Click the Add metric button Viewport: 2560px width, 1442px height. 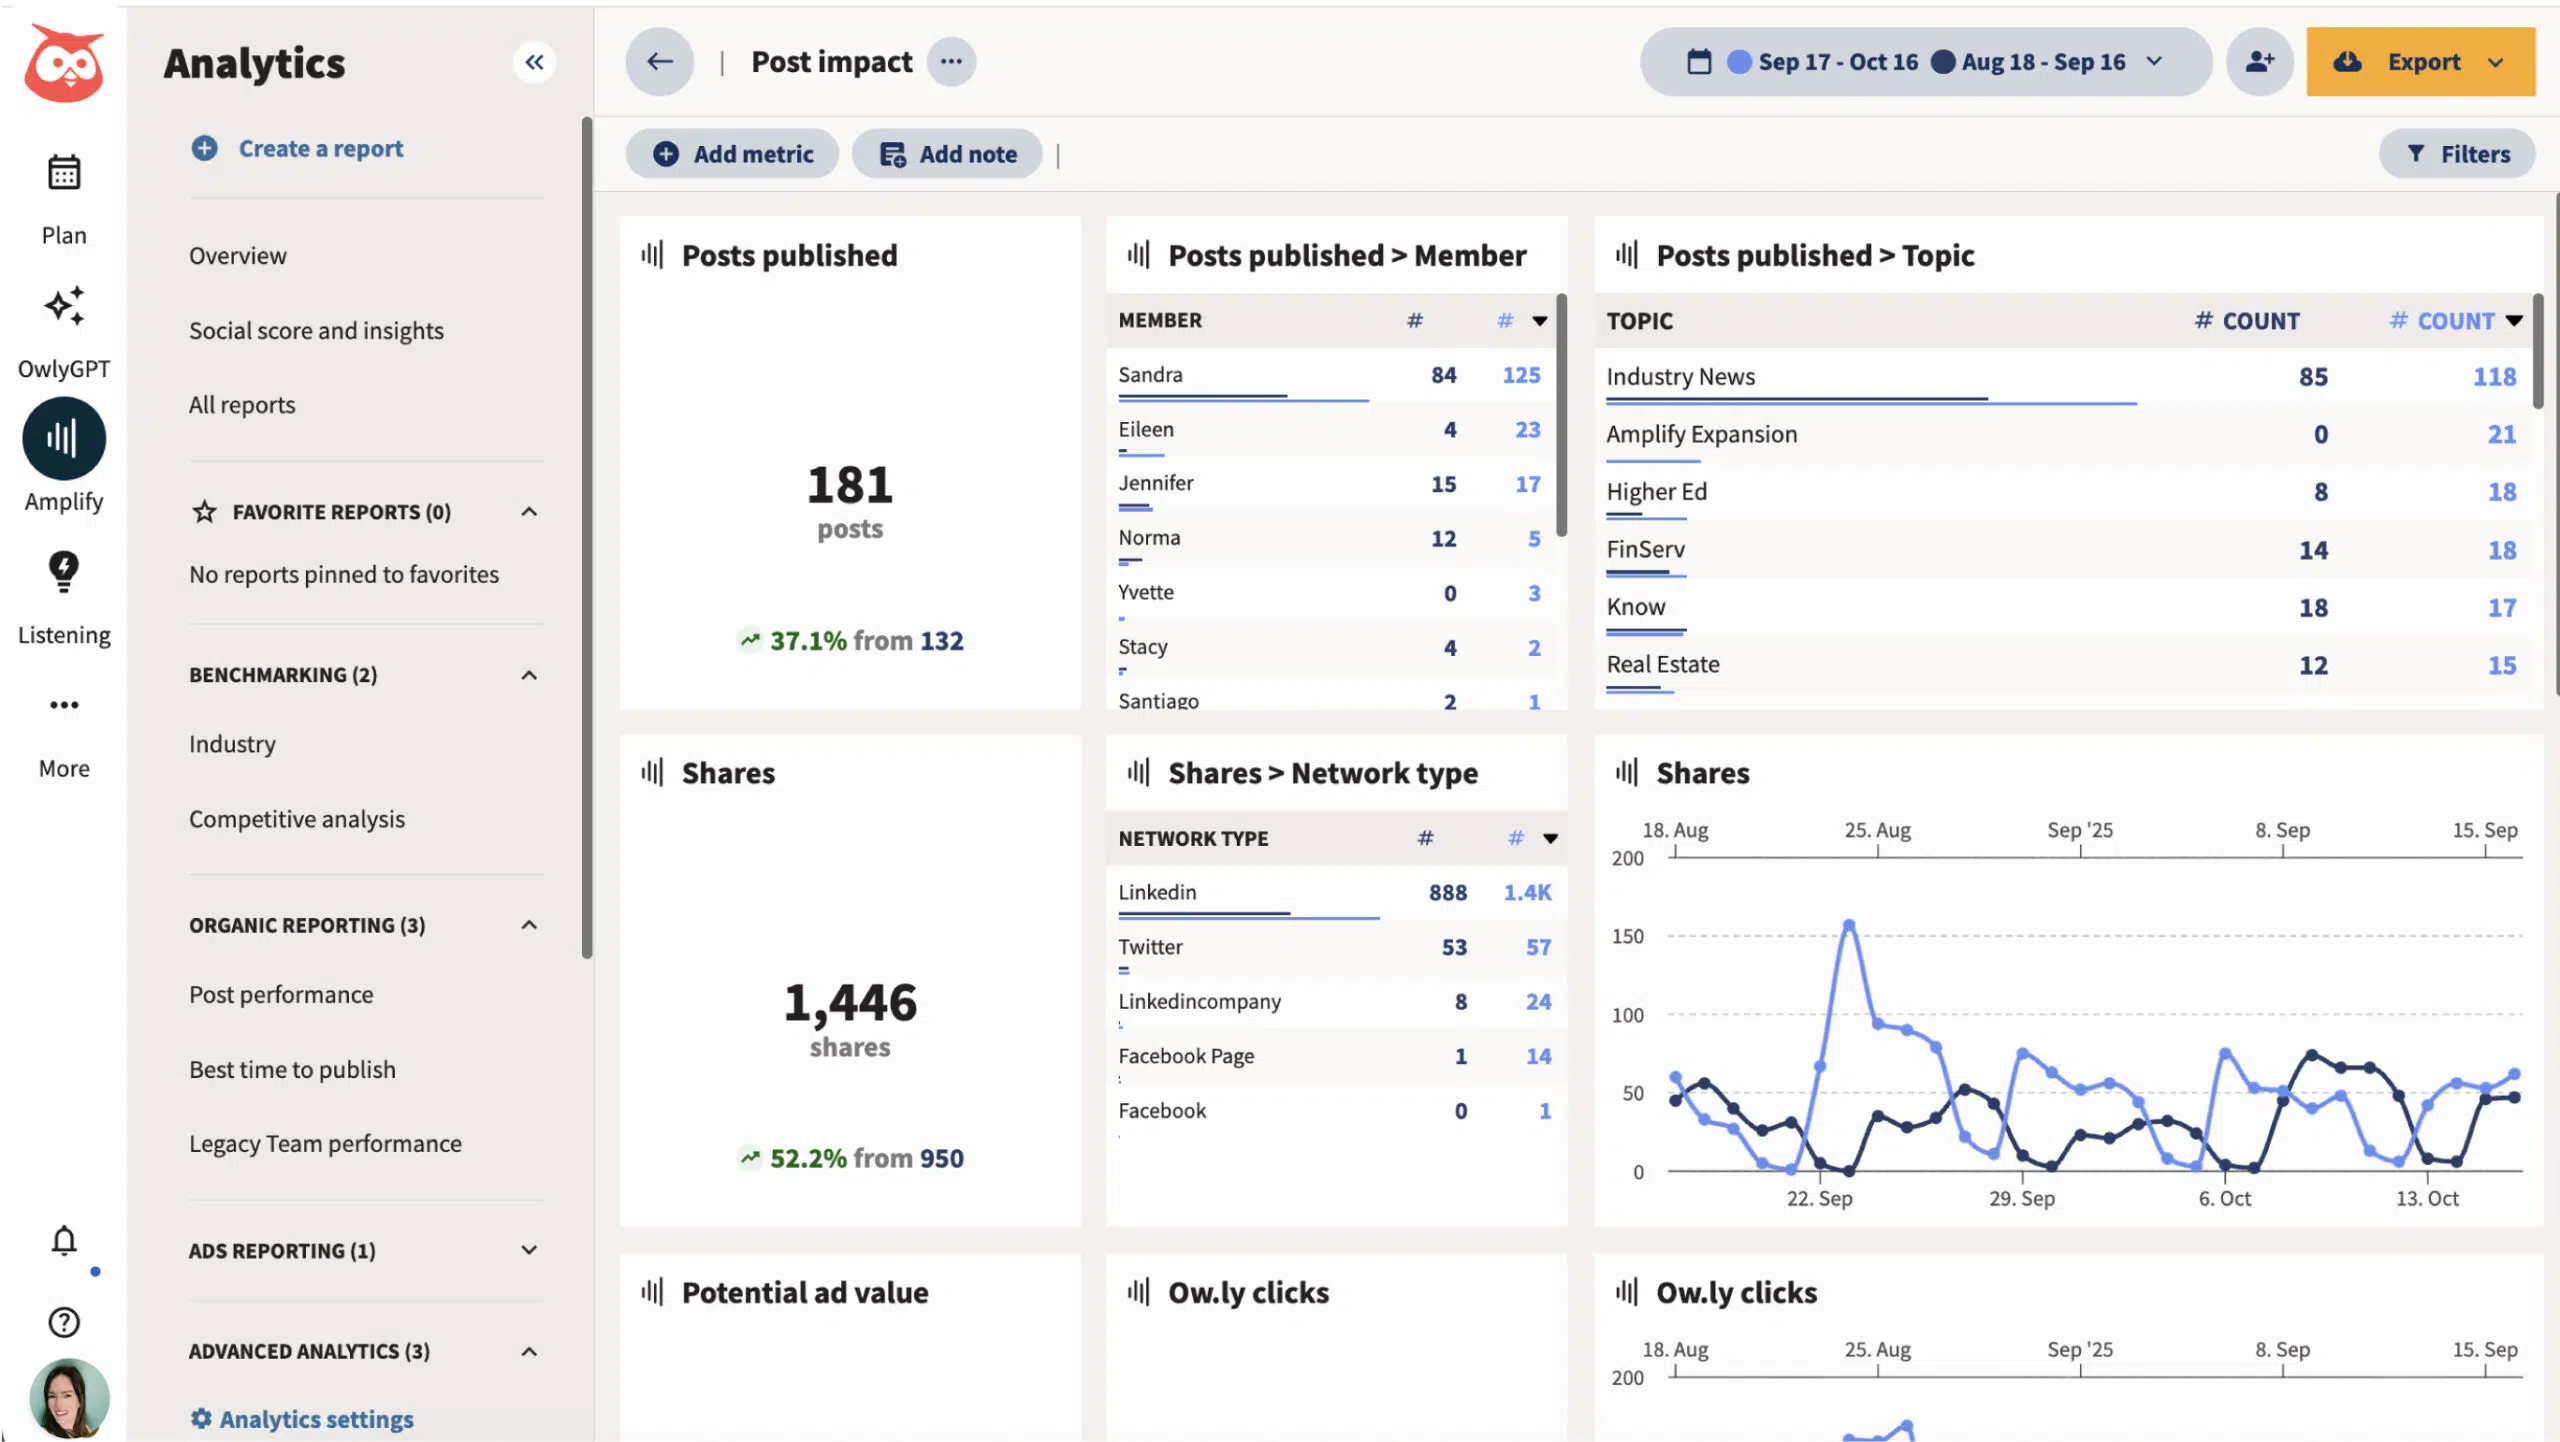[x=733, y=154]
